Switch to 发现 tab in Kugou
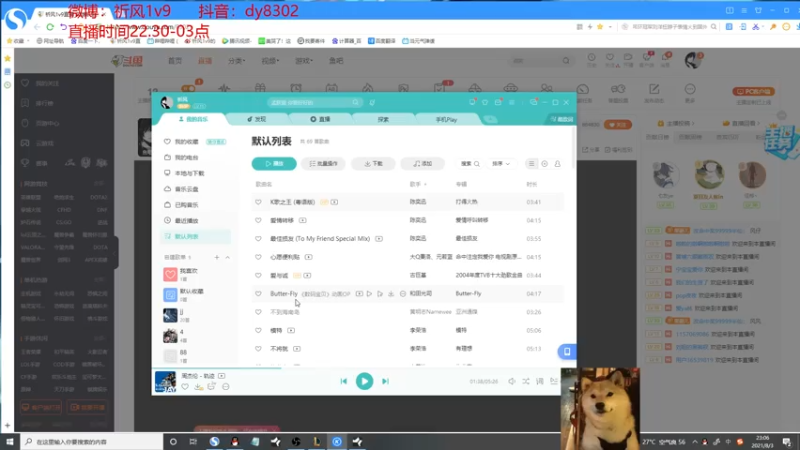The height and width of the screenshot is (450, 800). click(x=257, y=119)
